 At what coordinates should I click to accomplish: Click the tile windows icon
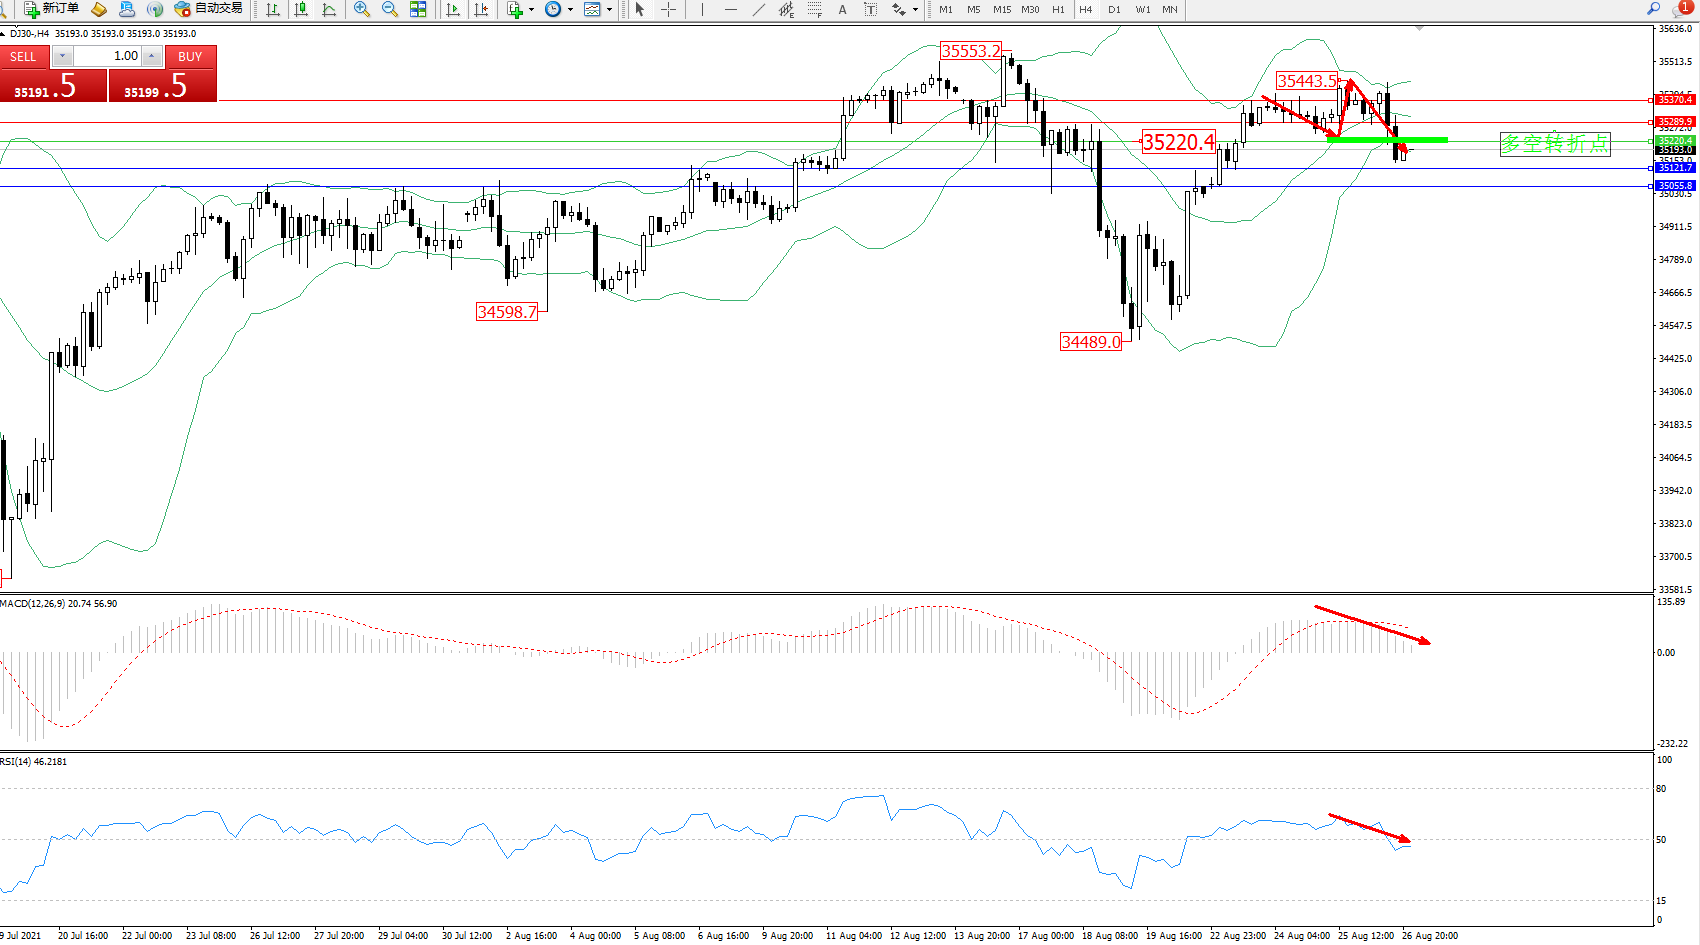[x=418, y=9]
